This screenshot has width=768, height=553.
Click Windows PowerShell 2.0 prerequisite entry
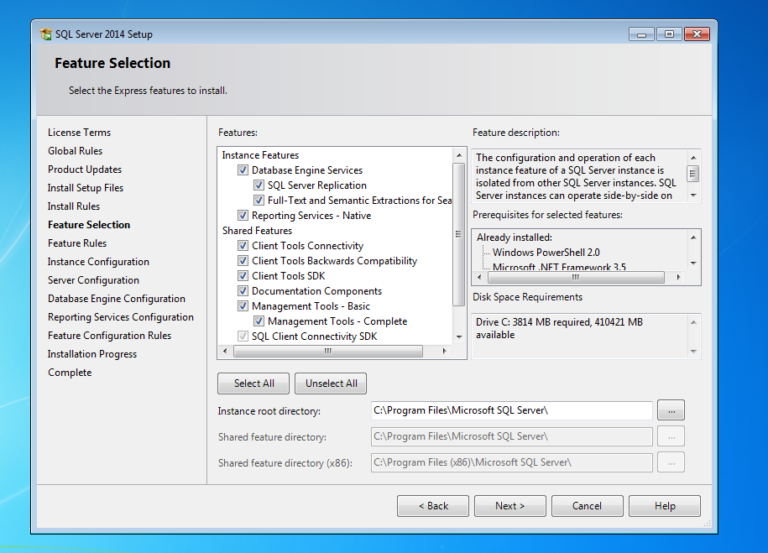pos(546,253)
